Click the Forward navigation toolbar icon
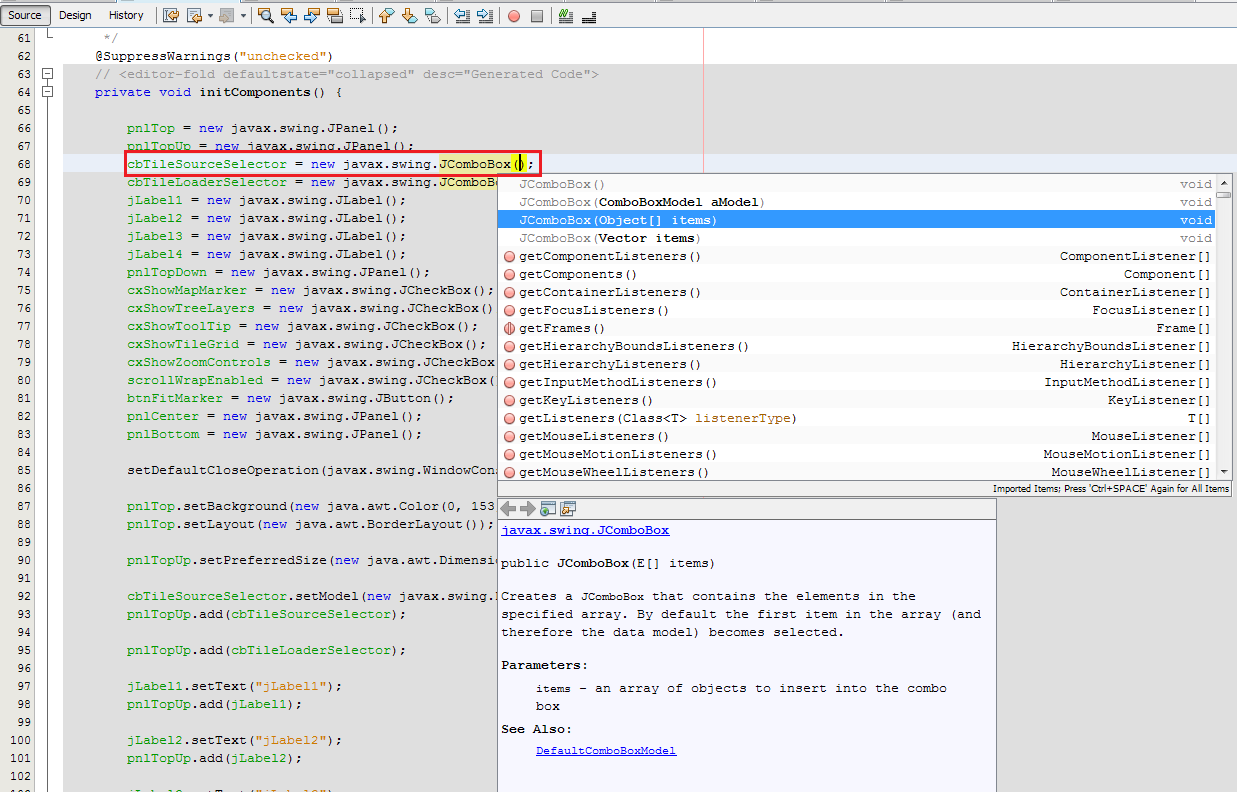 [226, 16]
